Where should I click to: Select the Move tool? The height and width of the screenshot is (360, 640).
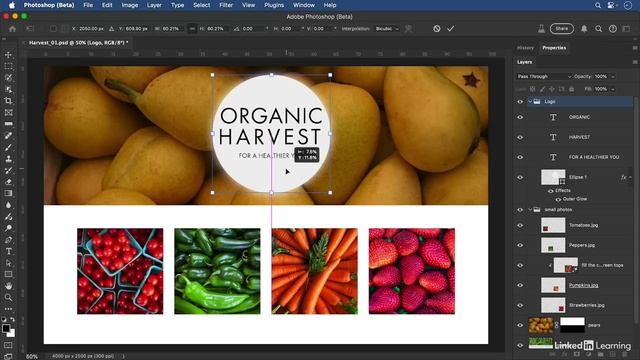point(8,55)
